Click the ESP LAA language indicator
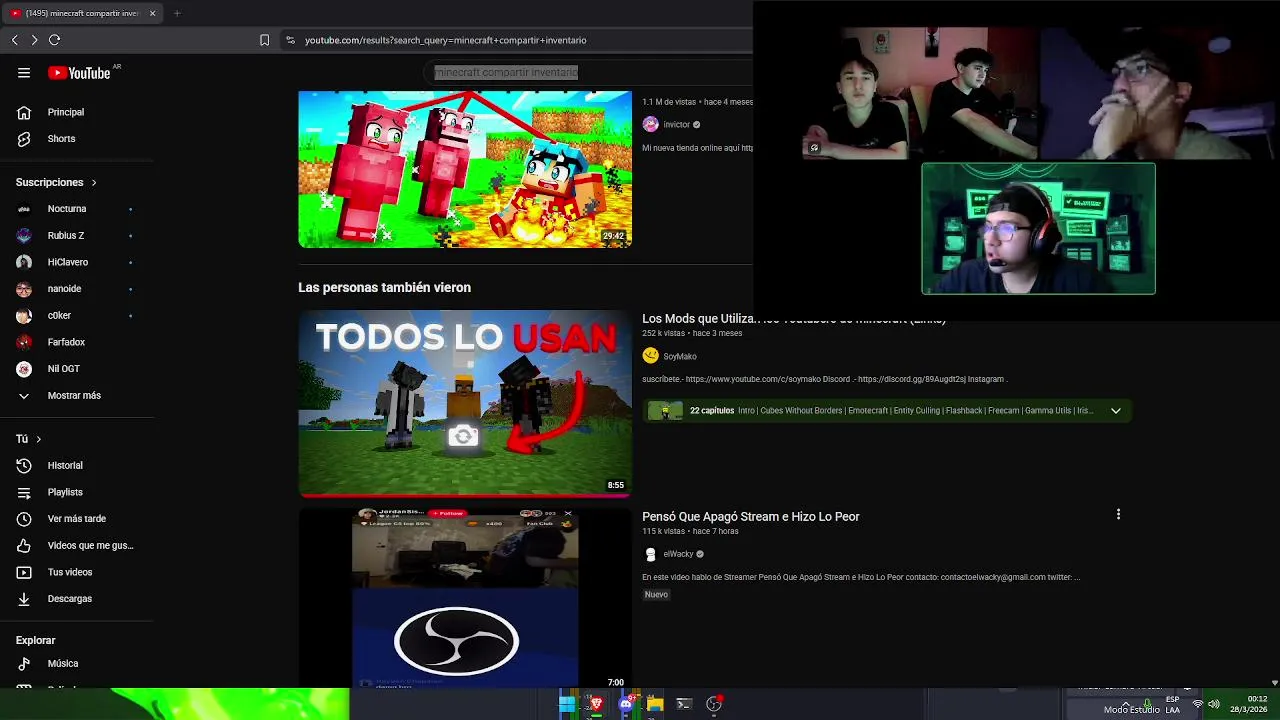 coord(1172,704)
